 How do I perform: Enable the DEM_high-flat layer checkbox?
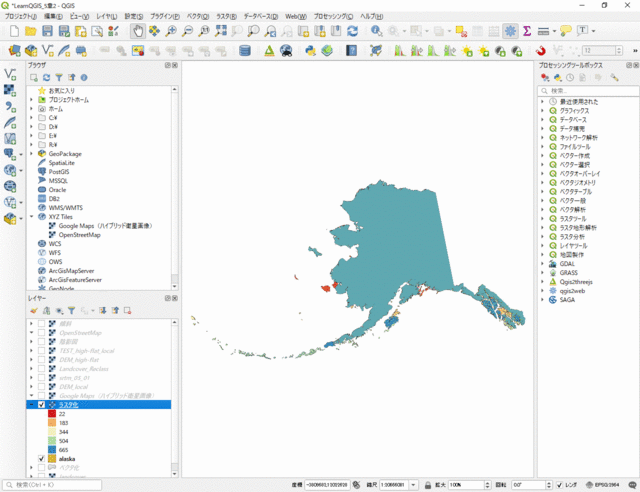coord(42,360)
